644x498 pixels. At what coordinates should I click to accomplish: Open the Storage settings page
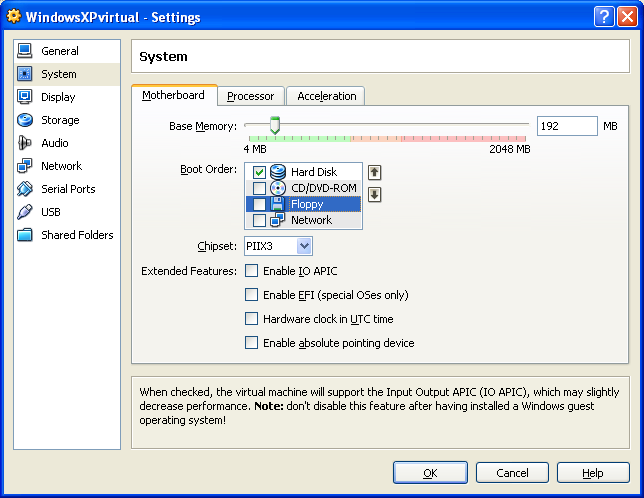[67, 120]
